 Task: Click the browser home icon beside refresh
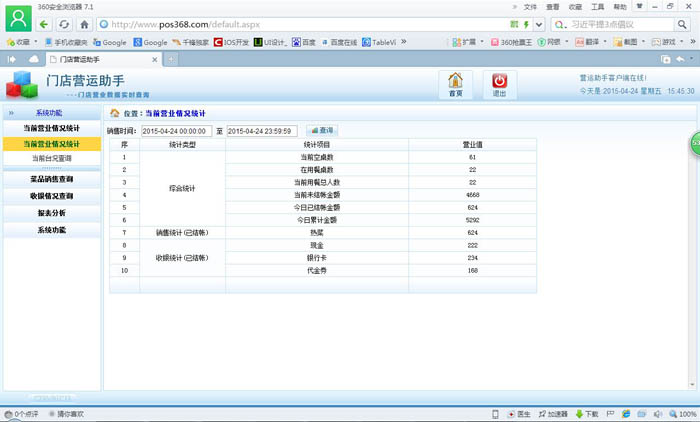point(85,23)
